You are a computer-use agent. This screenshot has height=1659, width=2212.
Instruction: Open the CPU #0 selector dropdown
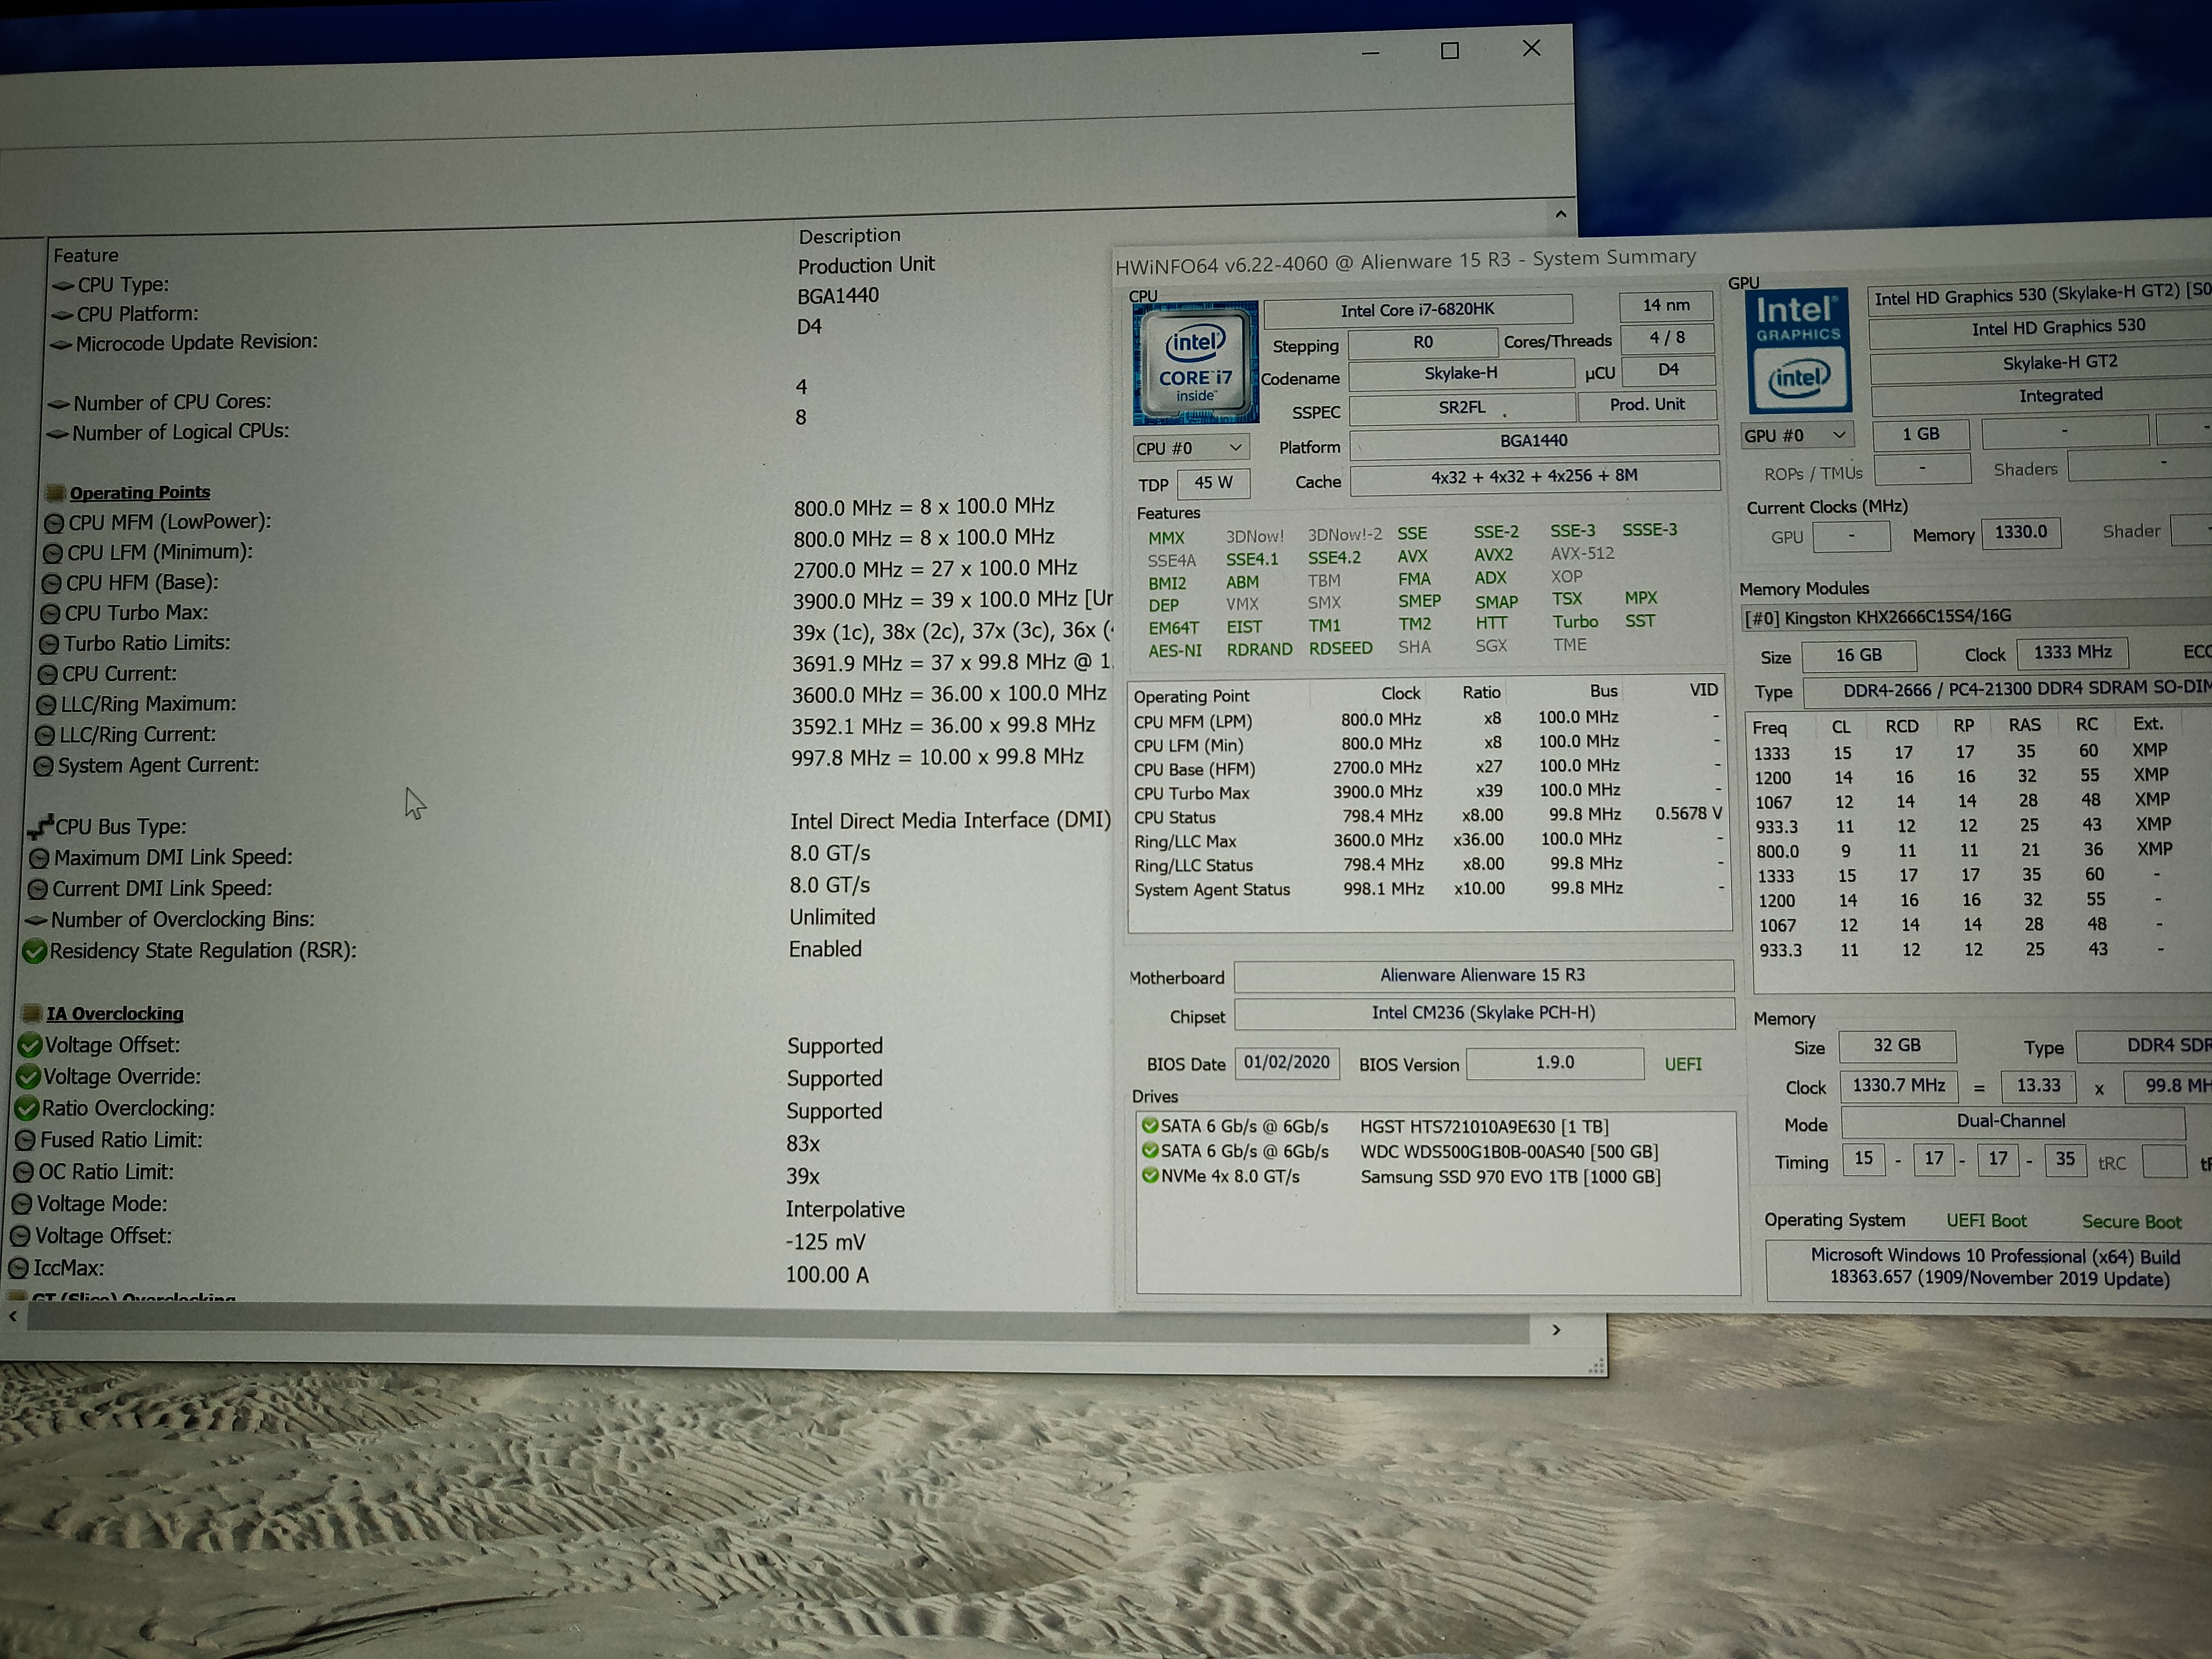coord(1190,448)
